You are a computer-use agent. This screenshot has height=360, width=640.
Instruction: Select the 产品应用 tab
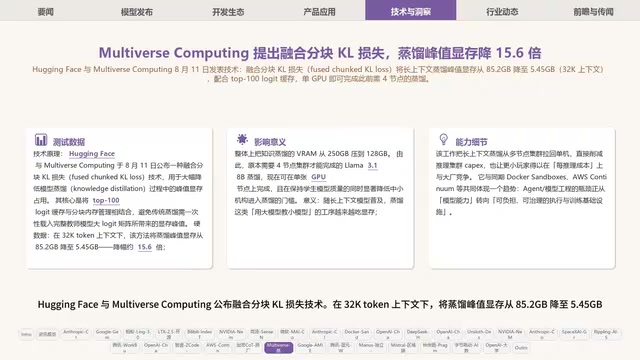[x=319, y=11]
